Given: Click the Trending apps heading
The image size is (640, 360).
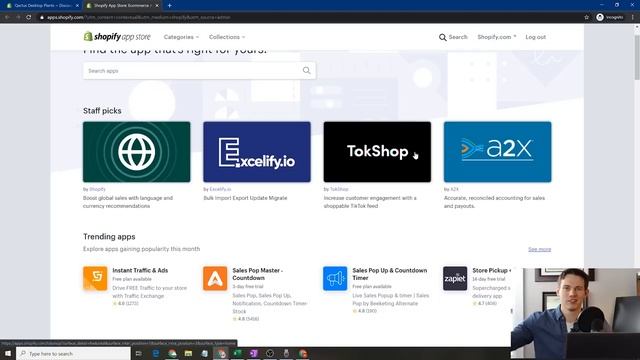Looking at the screenshot, I should click(109, 237).
